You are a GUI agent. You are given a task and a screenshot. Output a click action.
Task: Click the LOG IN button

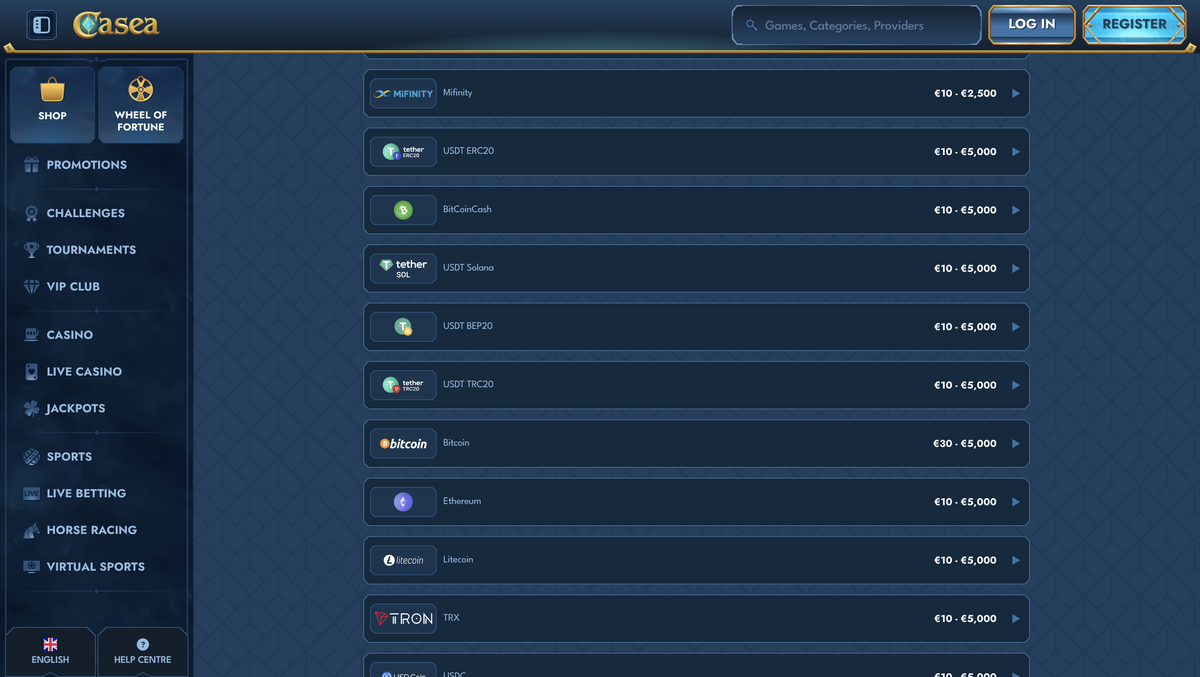click(1032, 25)
